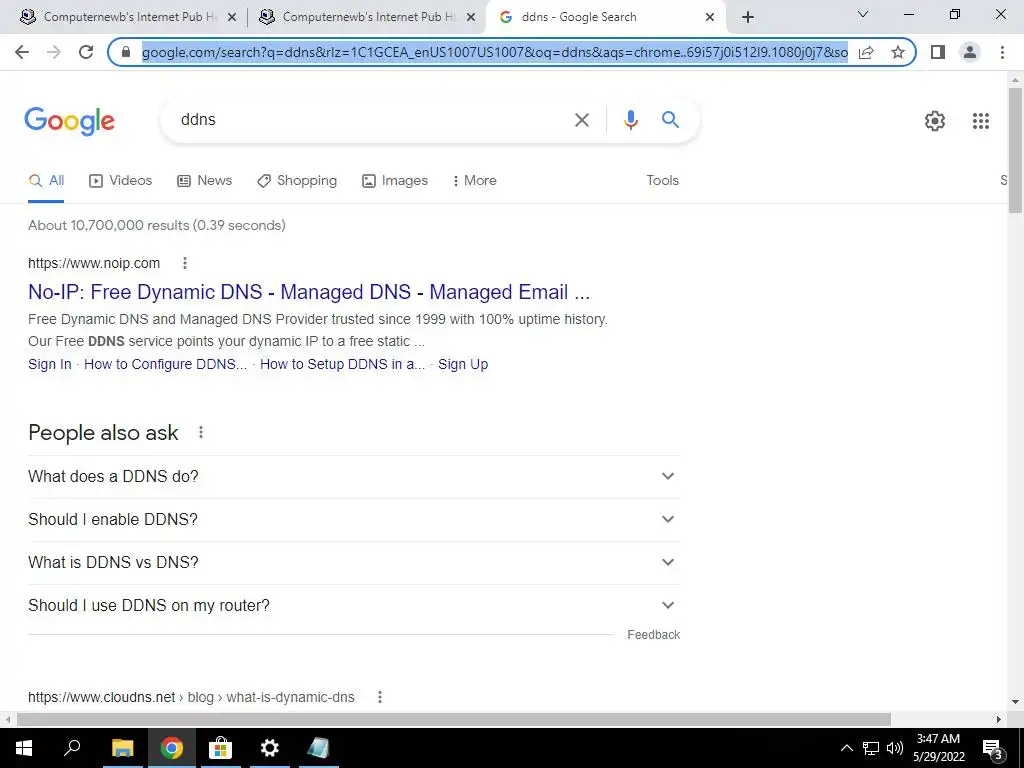Open File Explorer from taskbar
The image size is (1024, 768).
(x=123, y=748)
